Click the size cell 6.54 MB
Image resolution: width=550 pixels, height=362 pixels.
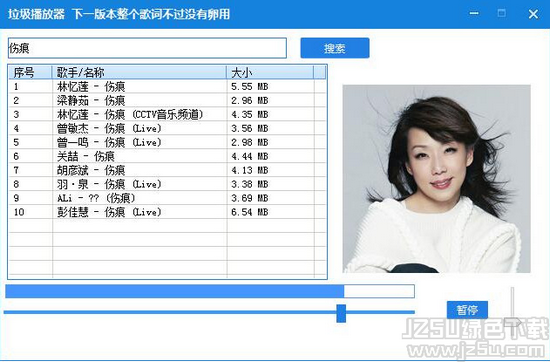249,212
